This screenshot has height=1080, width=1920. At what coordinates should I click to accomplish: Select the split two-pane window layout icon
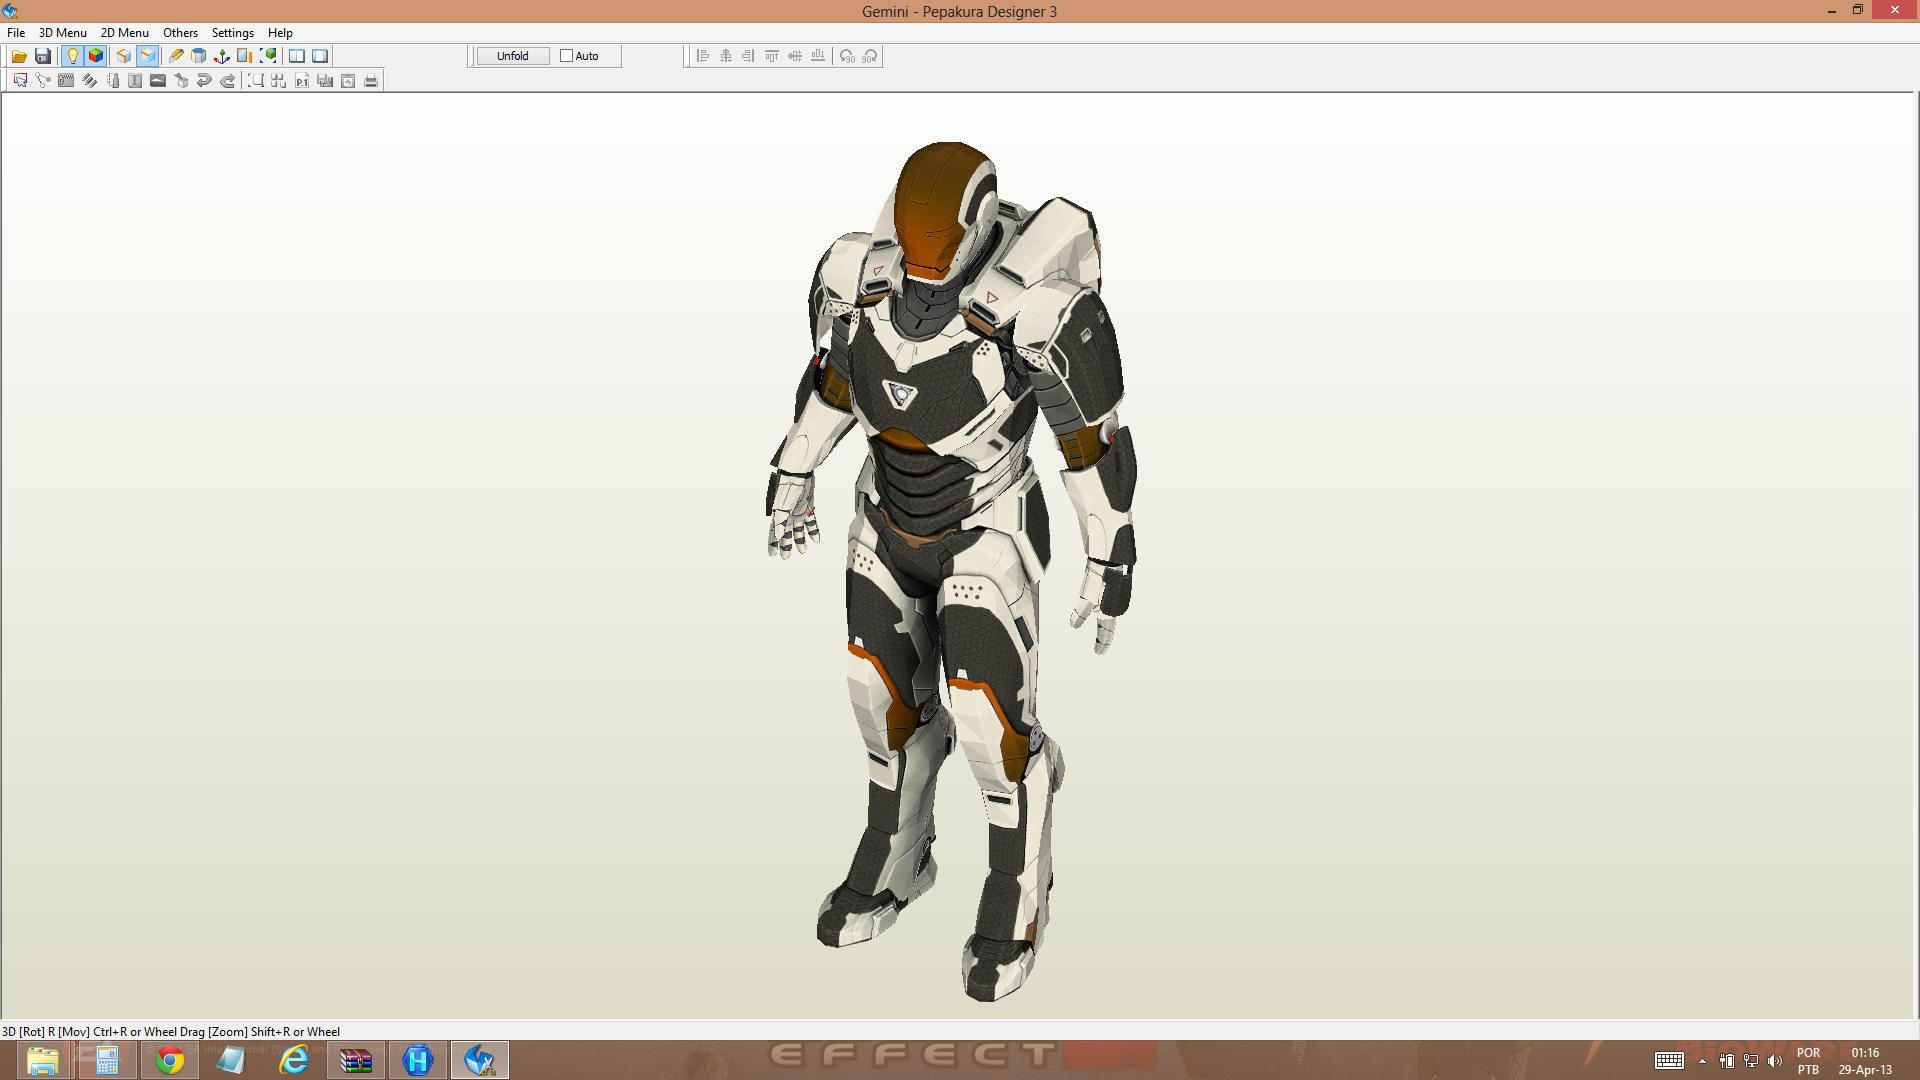click(297, 56)
